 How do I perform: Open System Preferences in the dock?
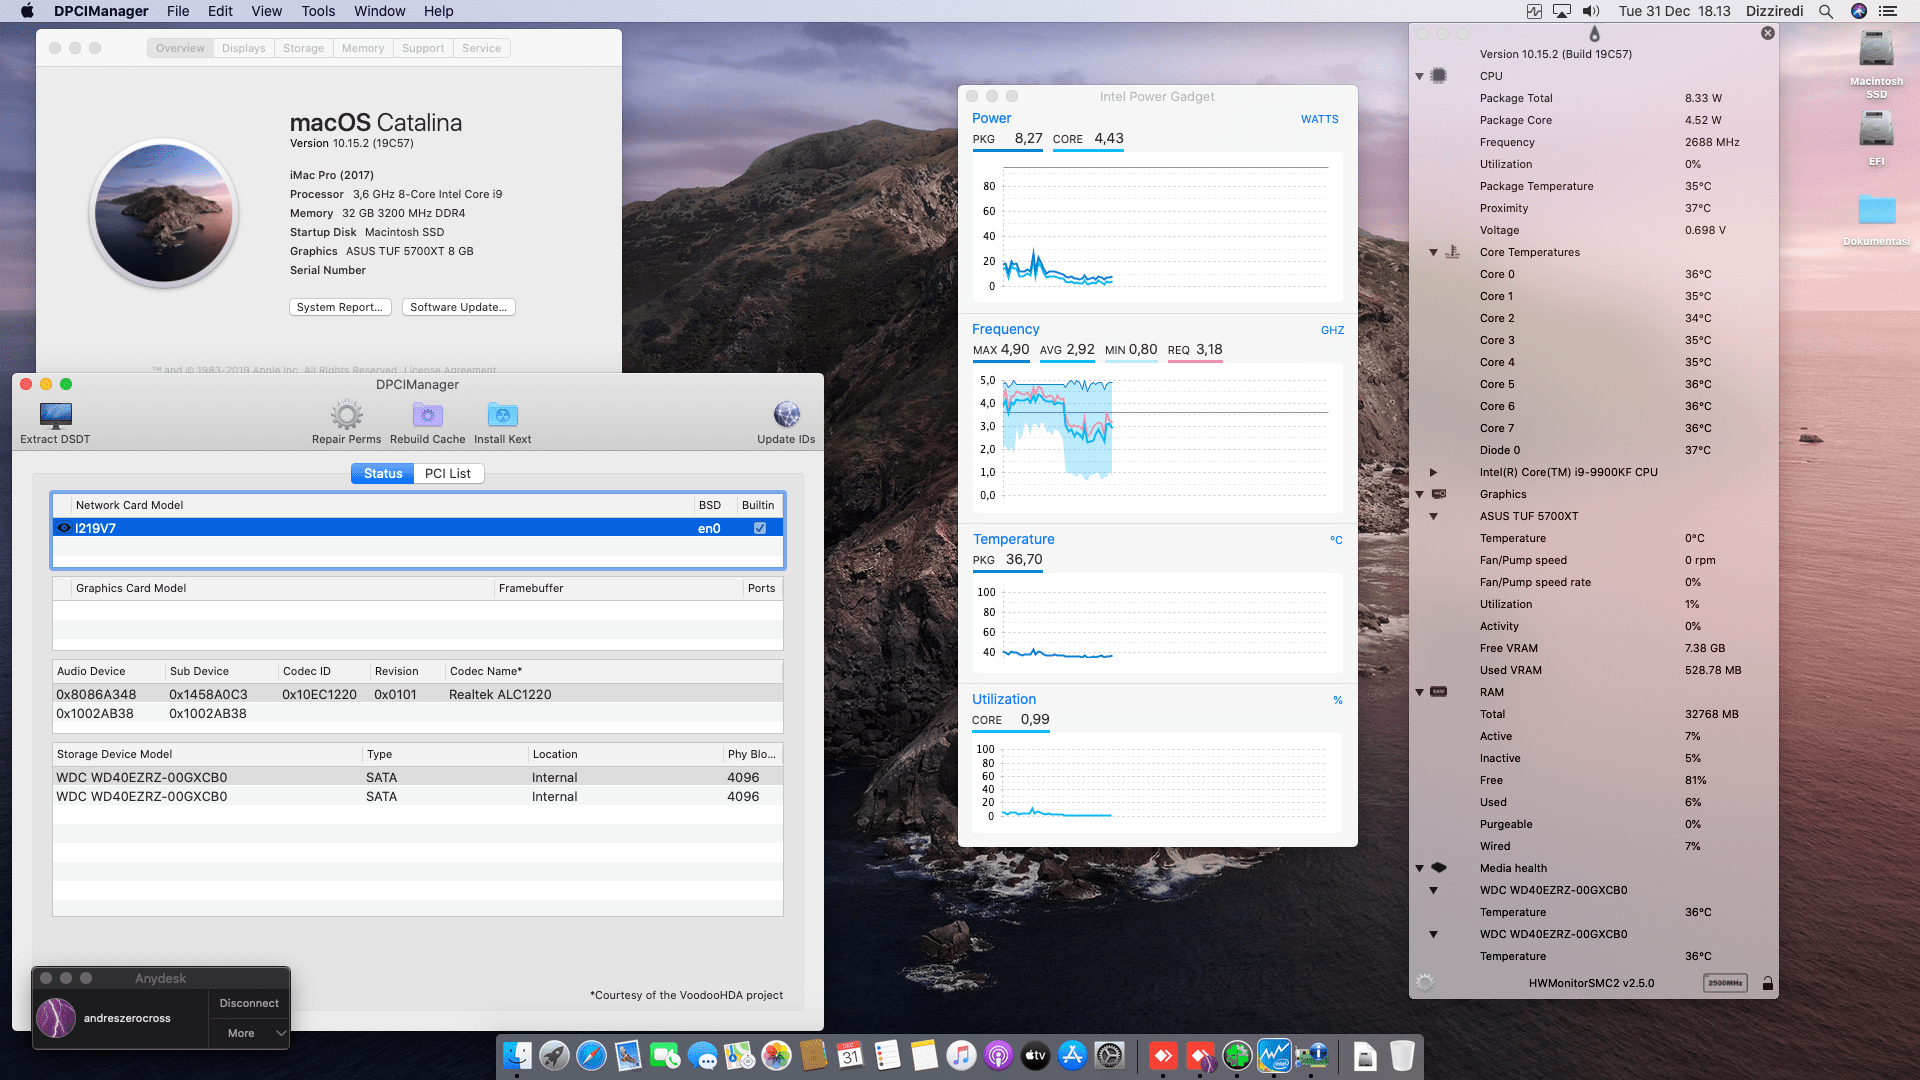click(1109, 1055)
